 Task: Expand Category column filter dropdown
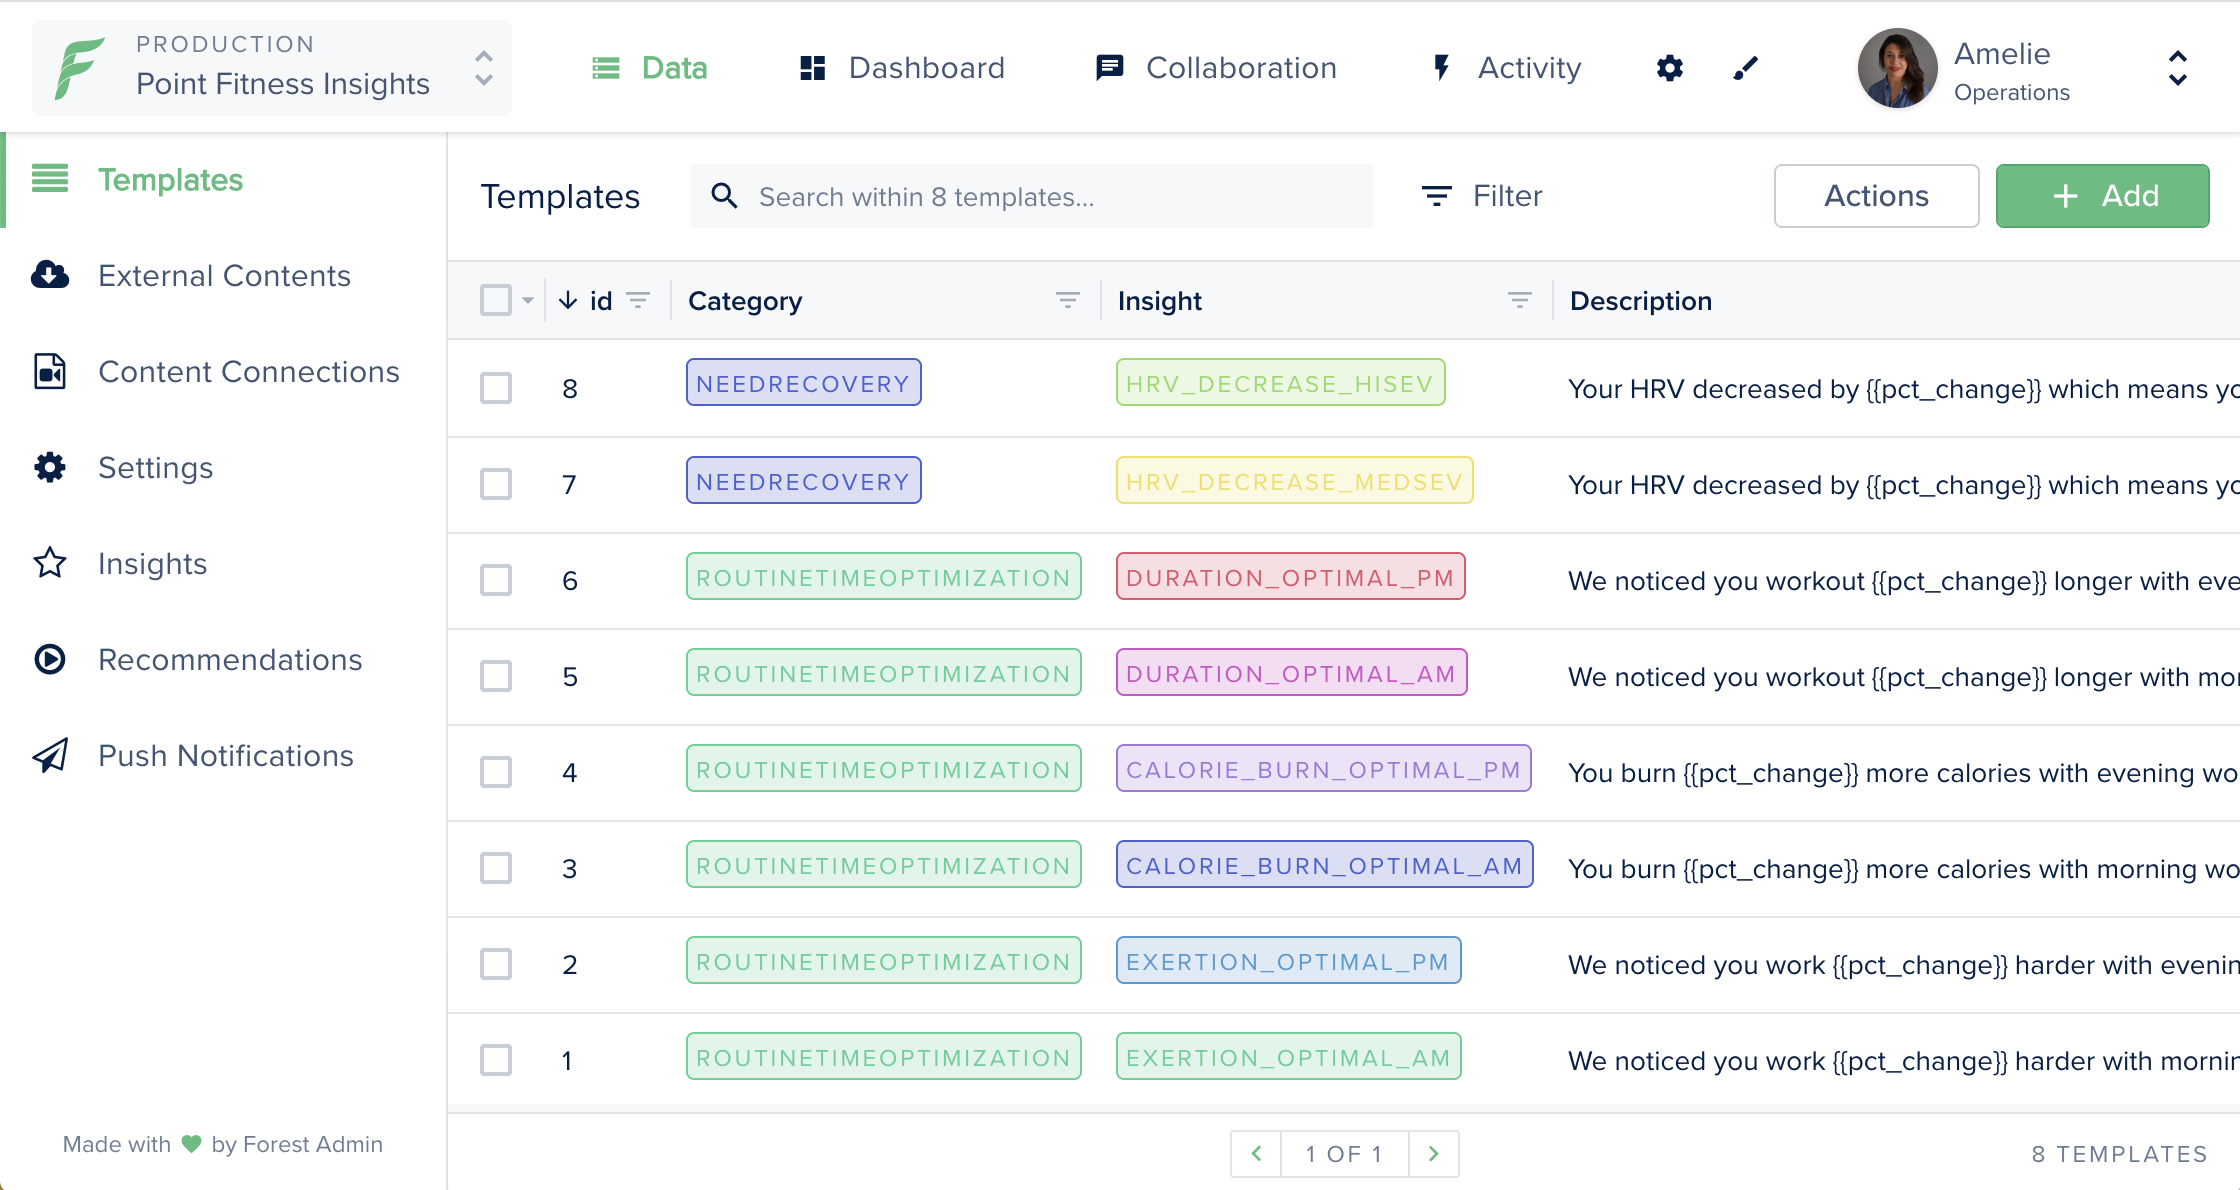(x=1068, y=299)
